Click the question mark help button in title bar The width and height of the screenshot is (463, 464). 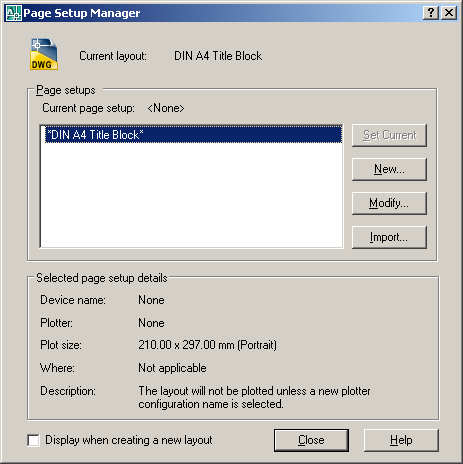[x=431, y=13]
